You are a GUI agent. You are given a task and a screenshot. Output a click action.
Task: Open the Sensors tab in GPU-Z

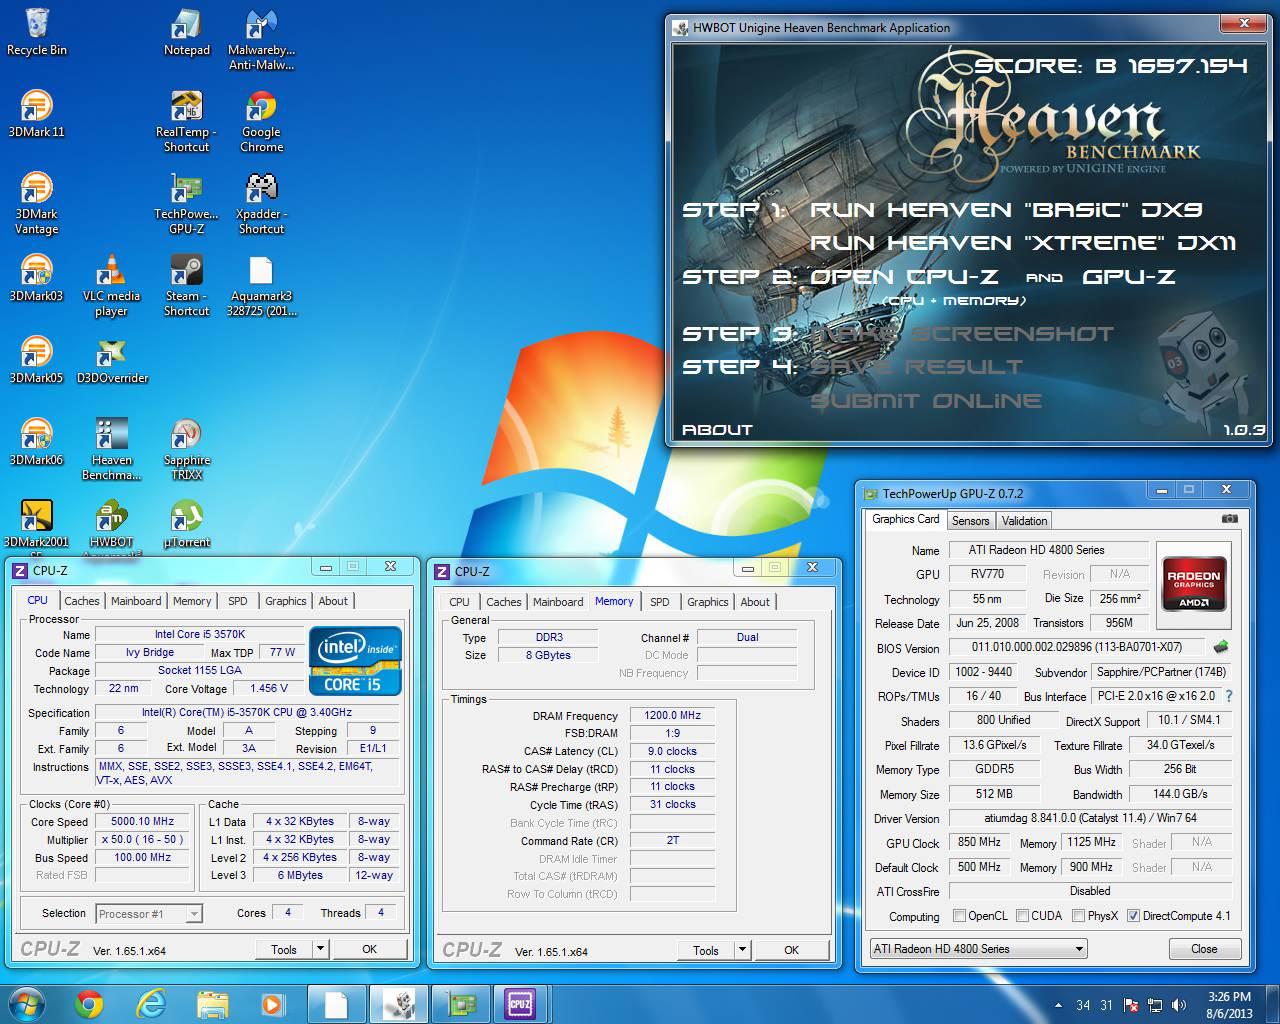tap(970, 520)
